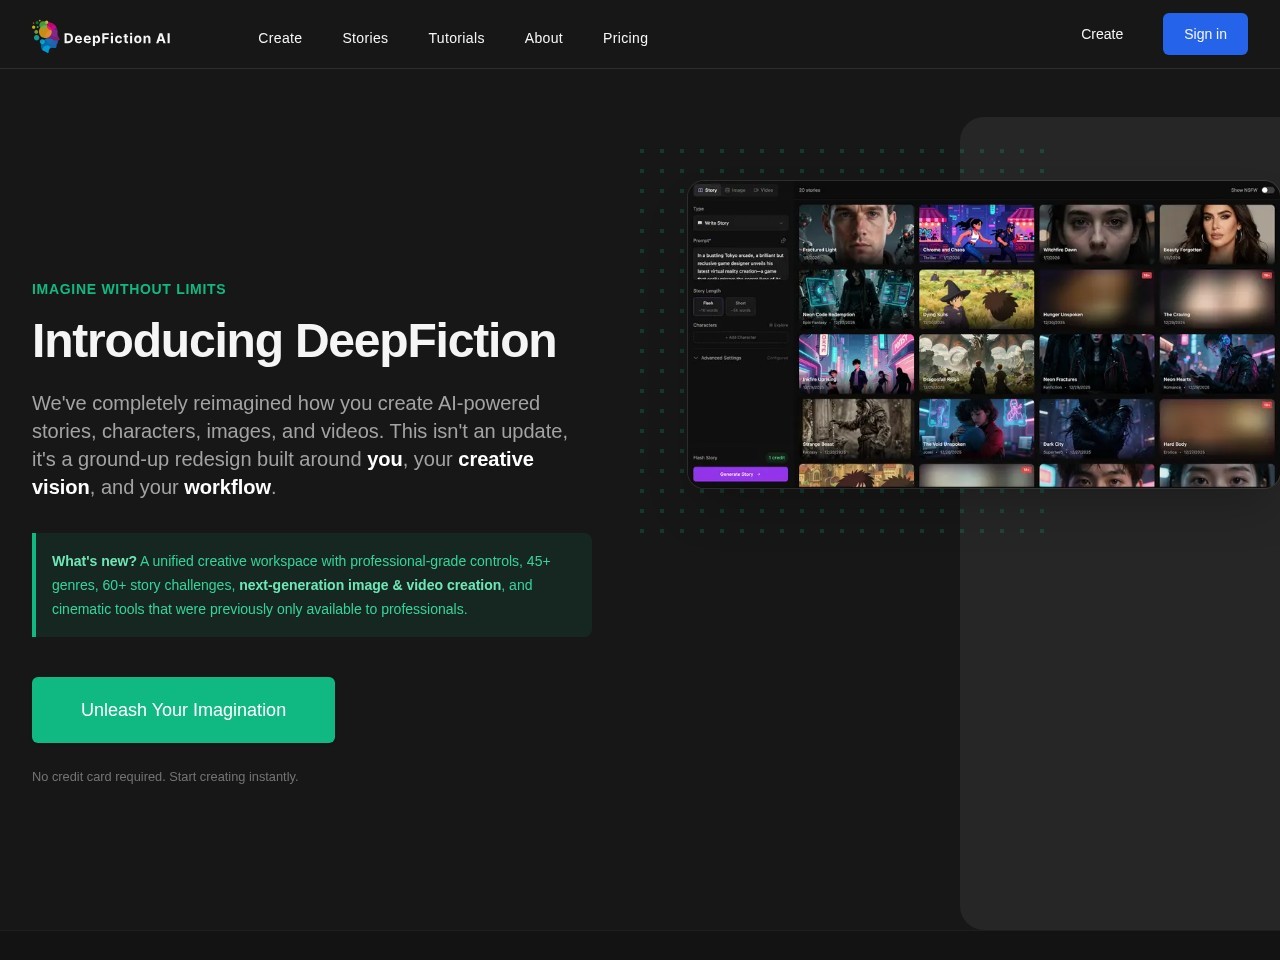Select the Story tab in the preview
Viewport: 1280px width, 960px height.
tap(708, 190)
